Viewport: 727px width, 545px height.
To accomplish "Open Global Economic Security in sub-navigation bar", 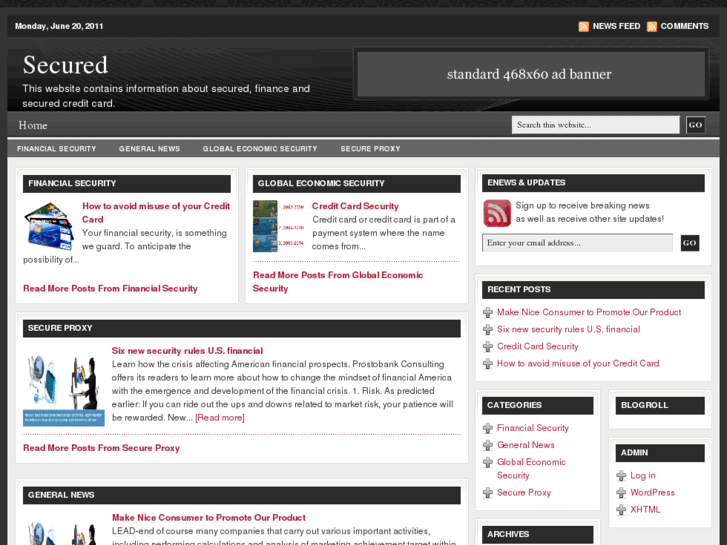I will (x=260, y=149).
